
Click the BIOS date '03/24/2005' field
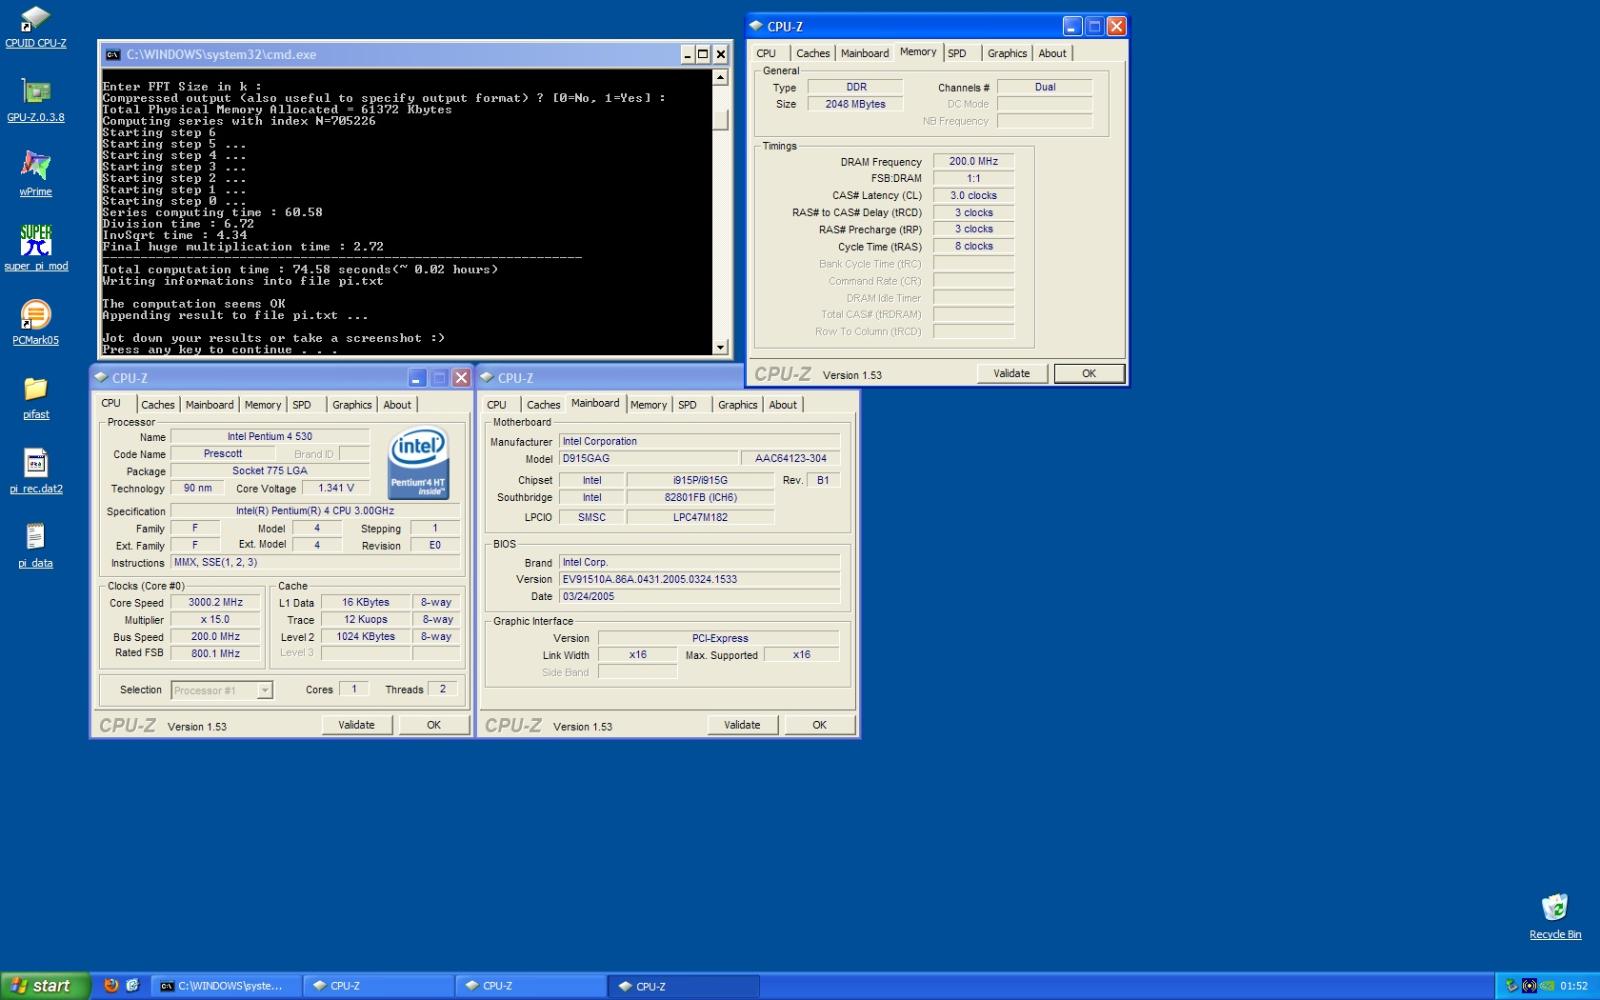pyautogui.click(x=699, y=597)
